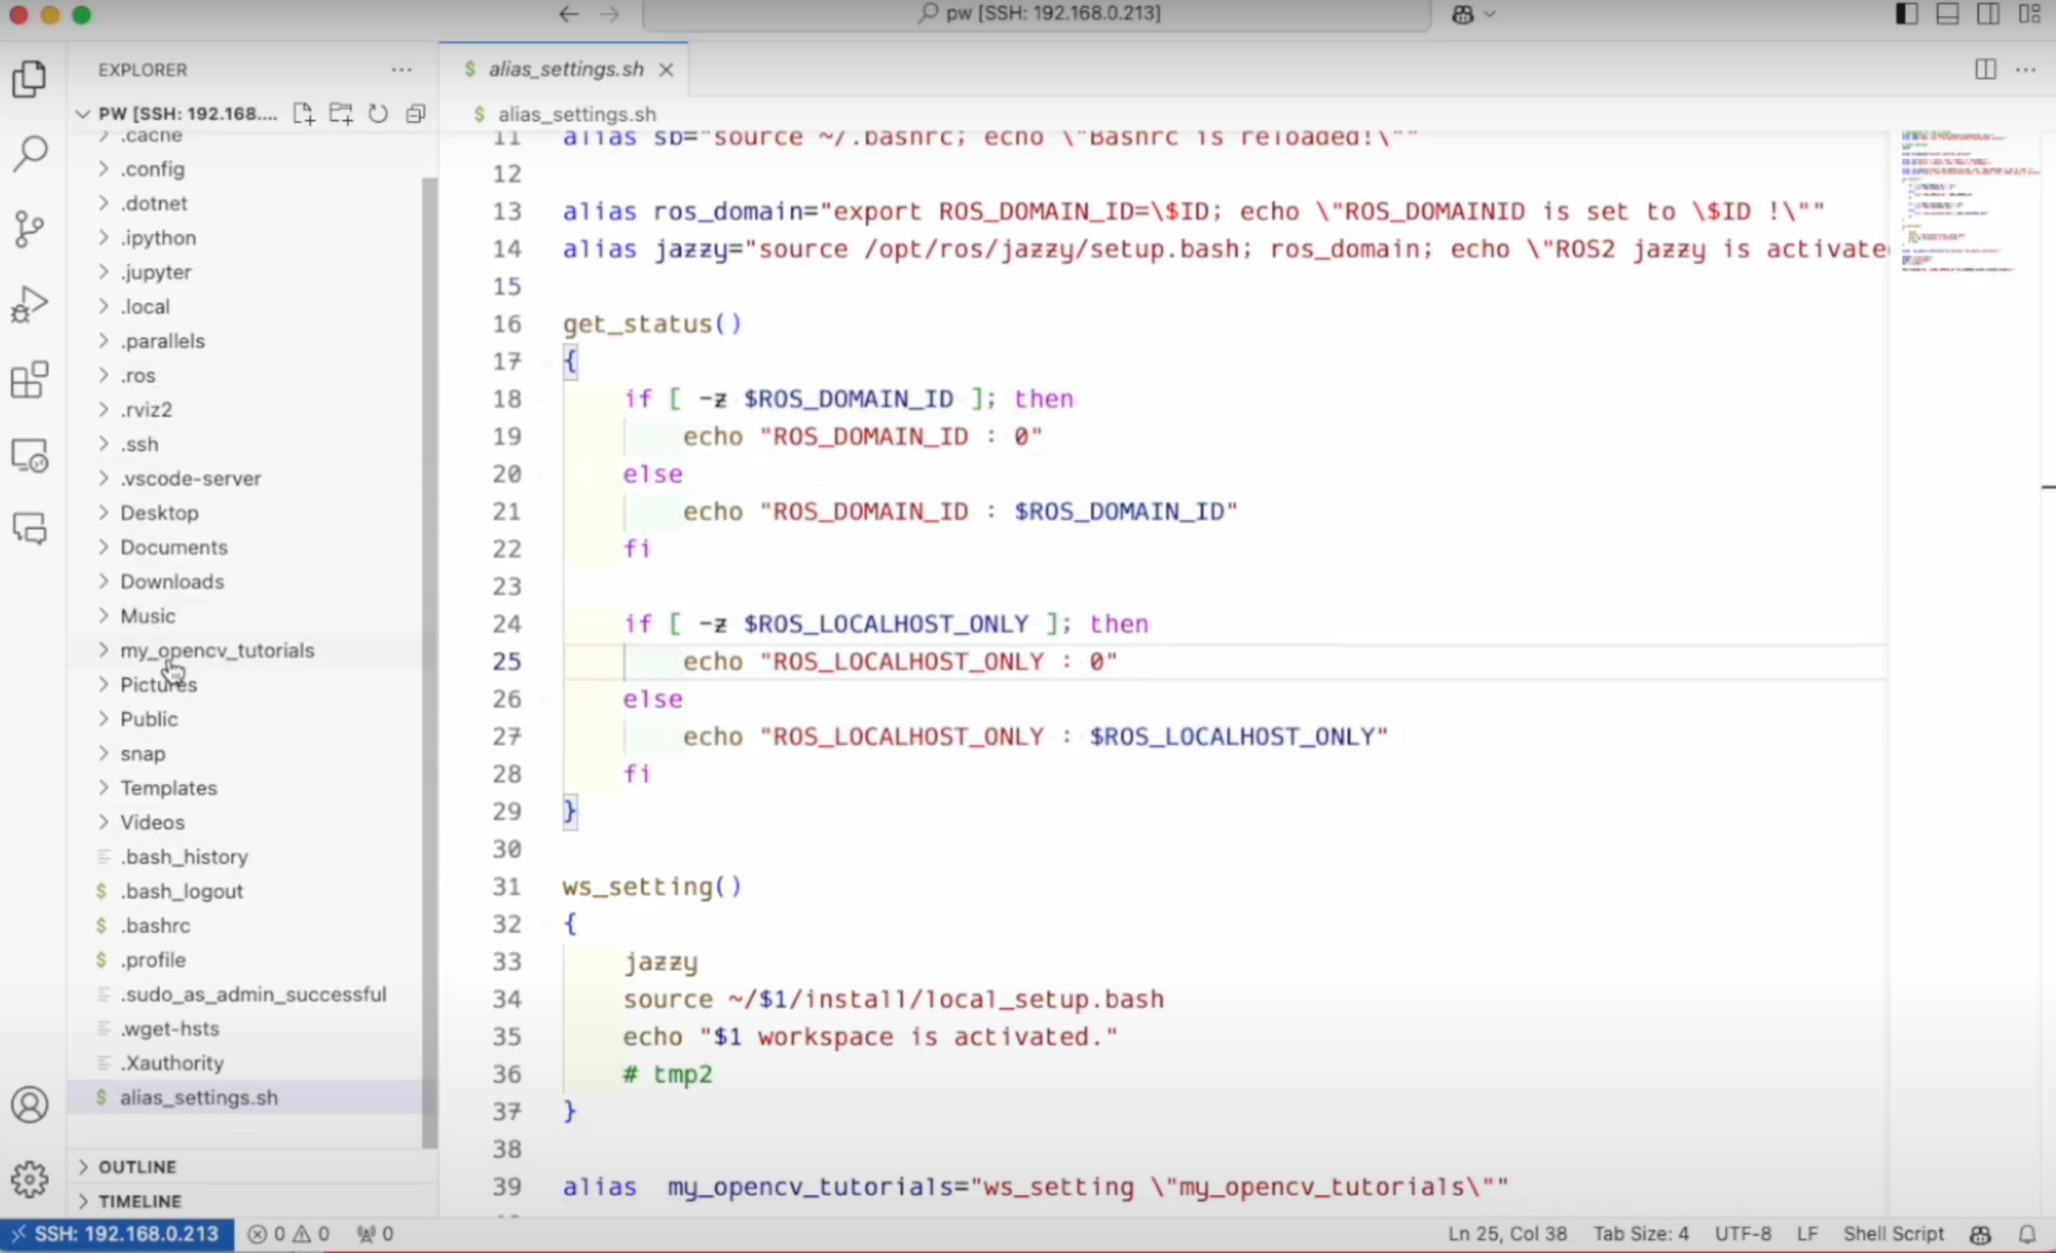2056x1253 pixels.
Task: Expand the my_opencv_tutorials folder
Action: 216,650
